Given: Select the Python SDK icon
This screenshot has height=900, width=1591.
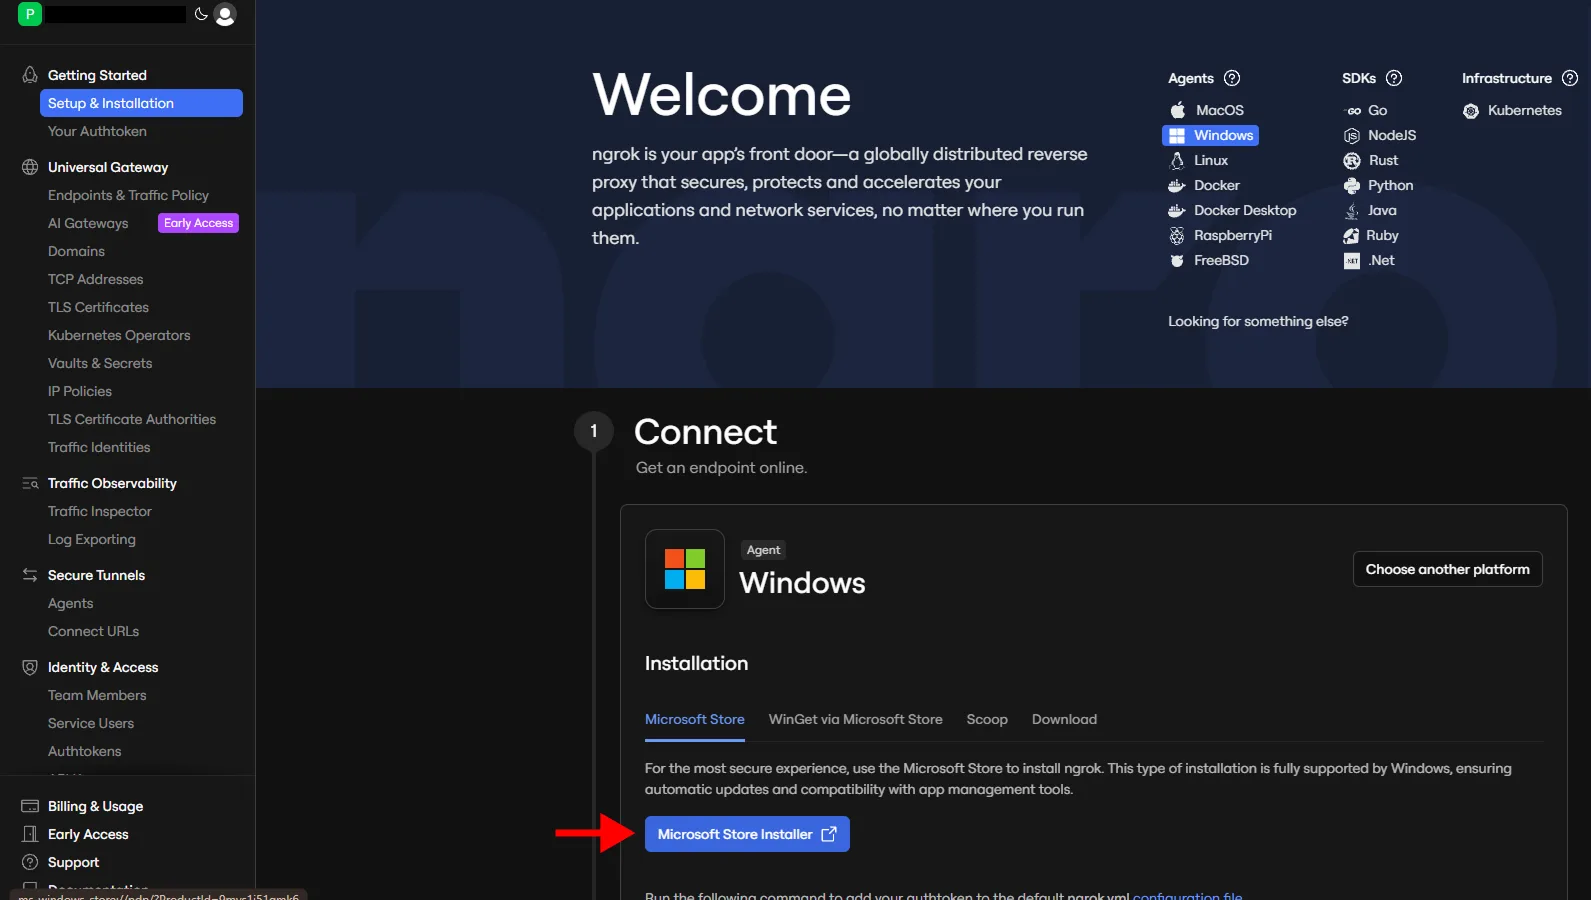Looking at the screenshot, I should [x=1352, y=185].
